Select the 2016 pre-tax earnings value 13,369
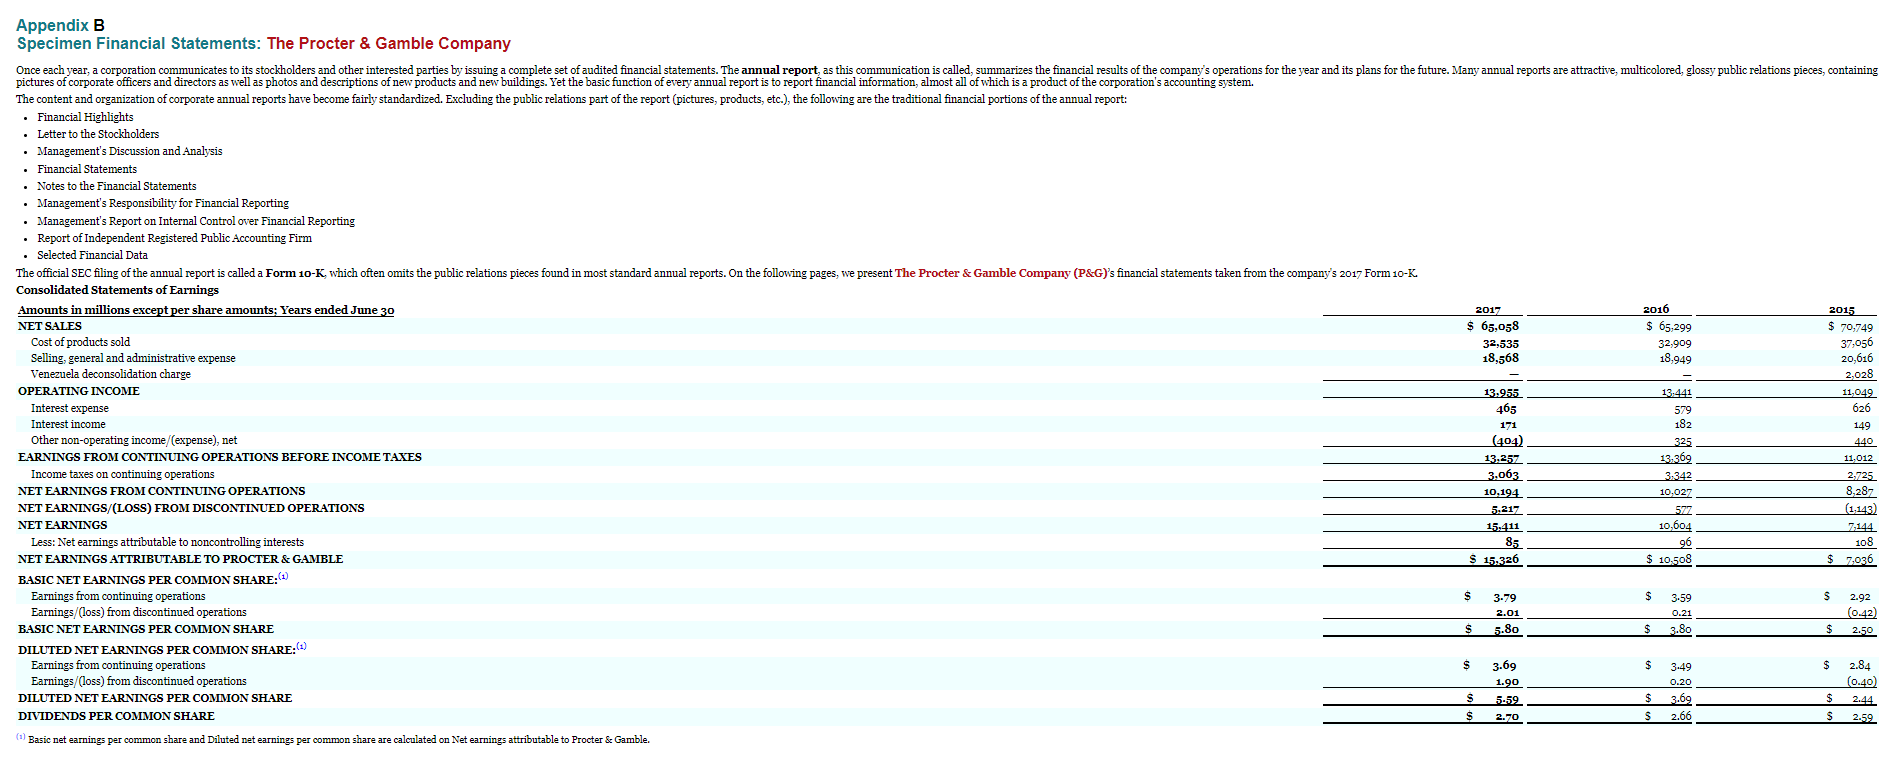The height and width of the screenshot is (764, 1898). pyautogui.click(x=1675, y=458)
